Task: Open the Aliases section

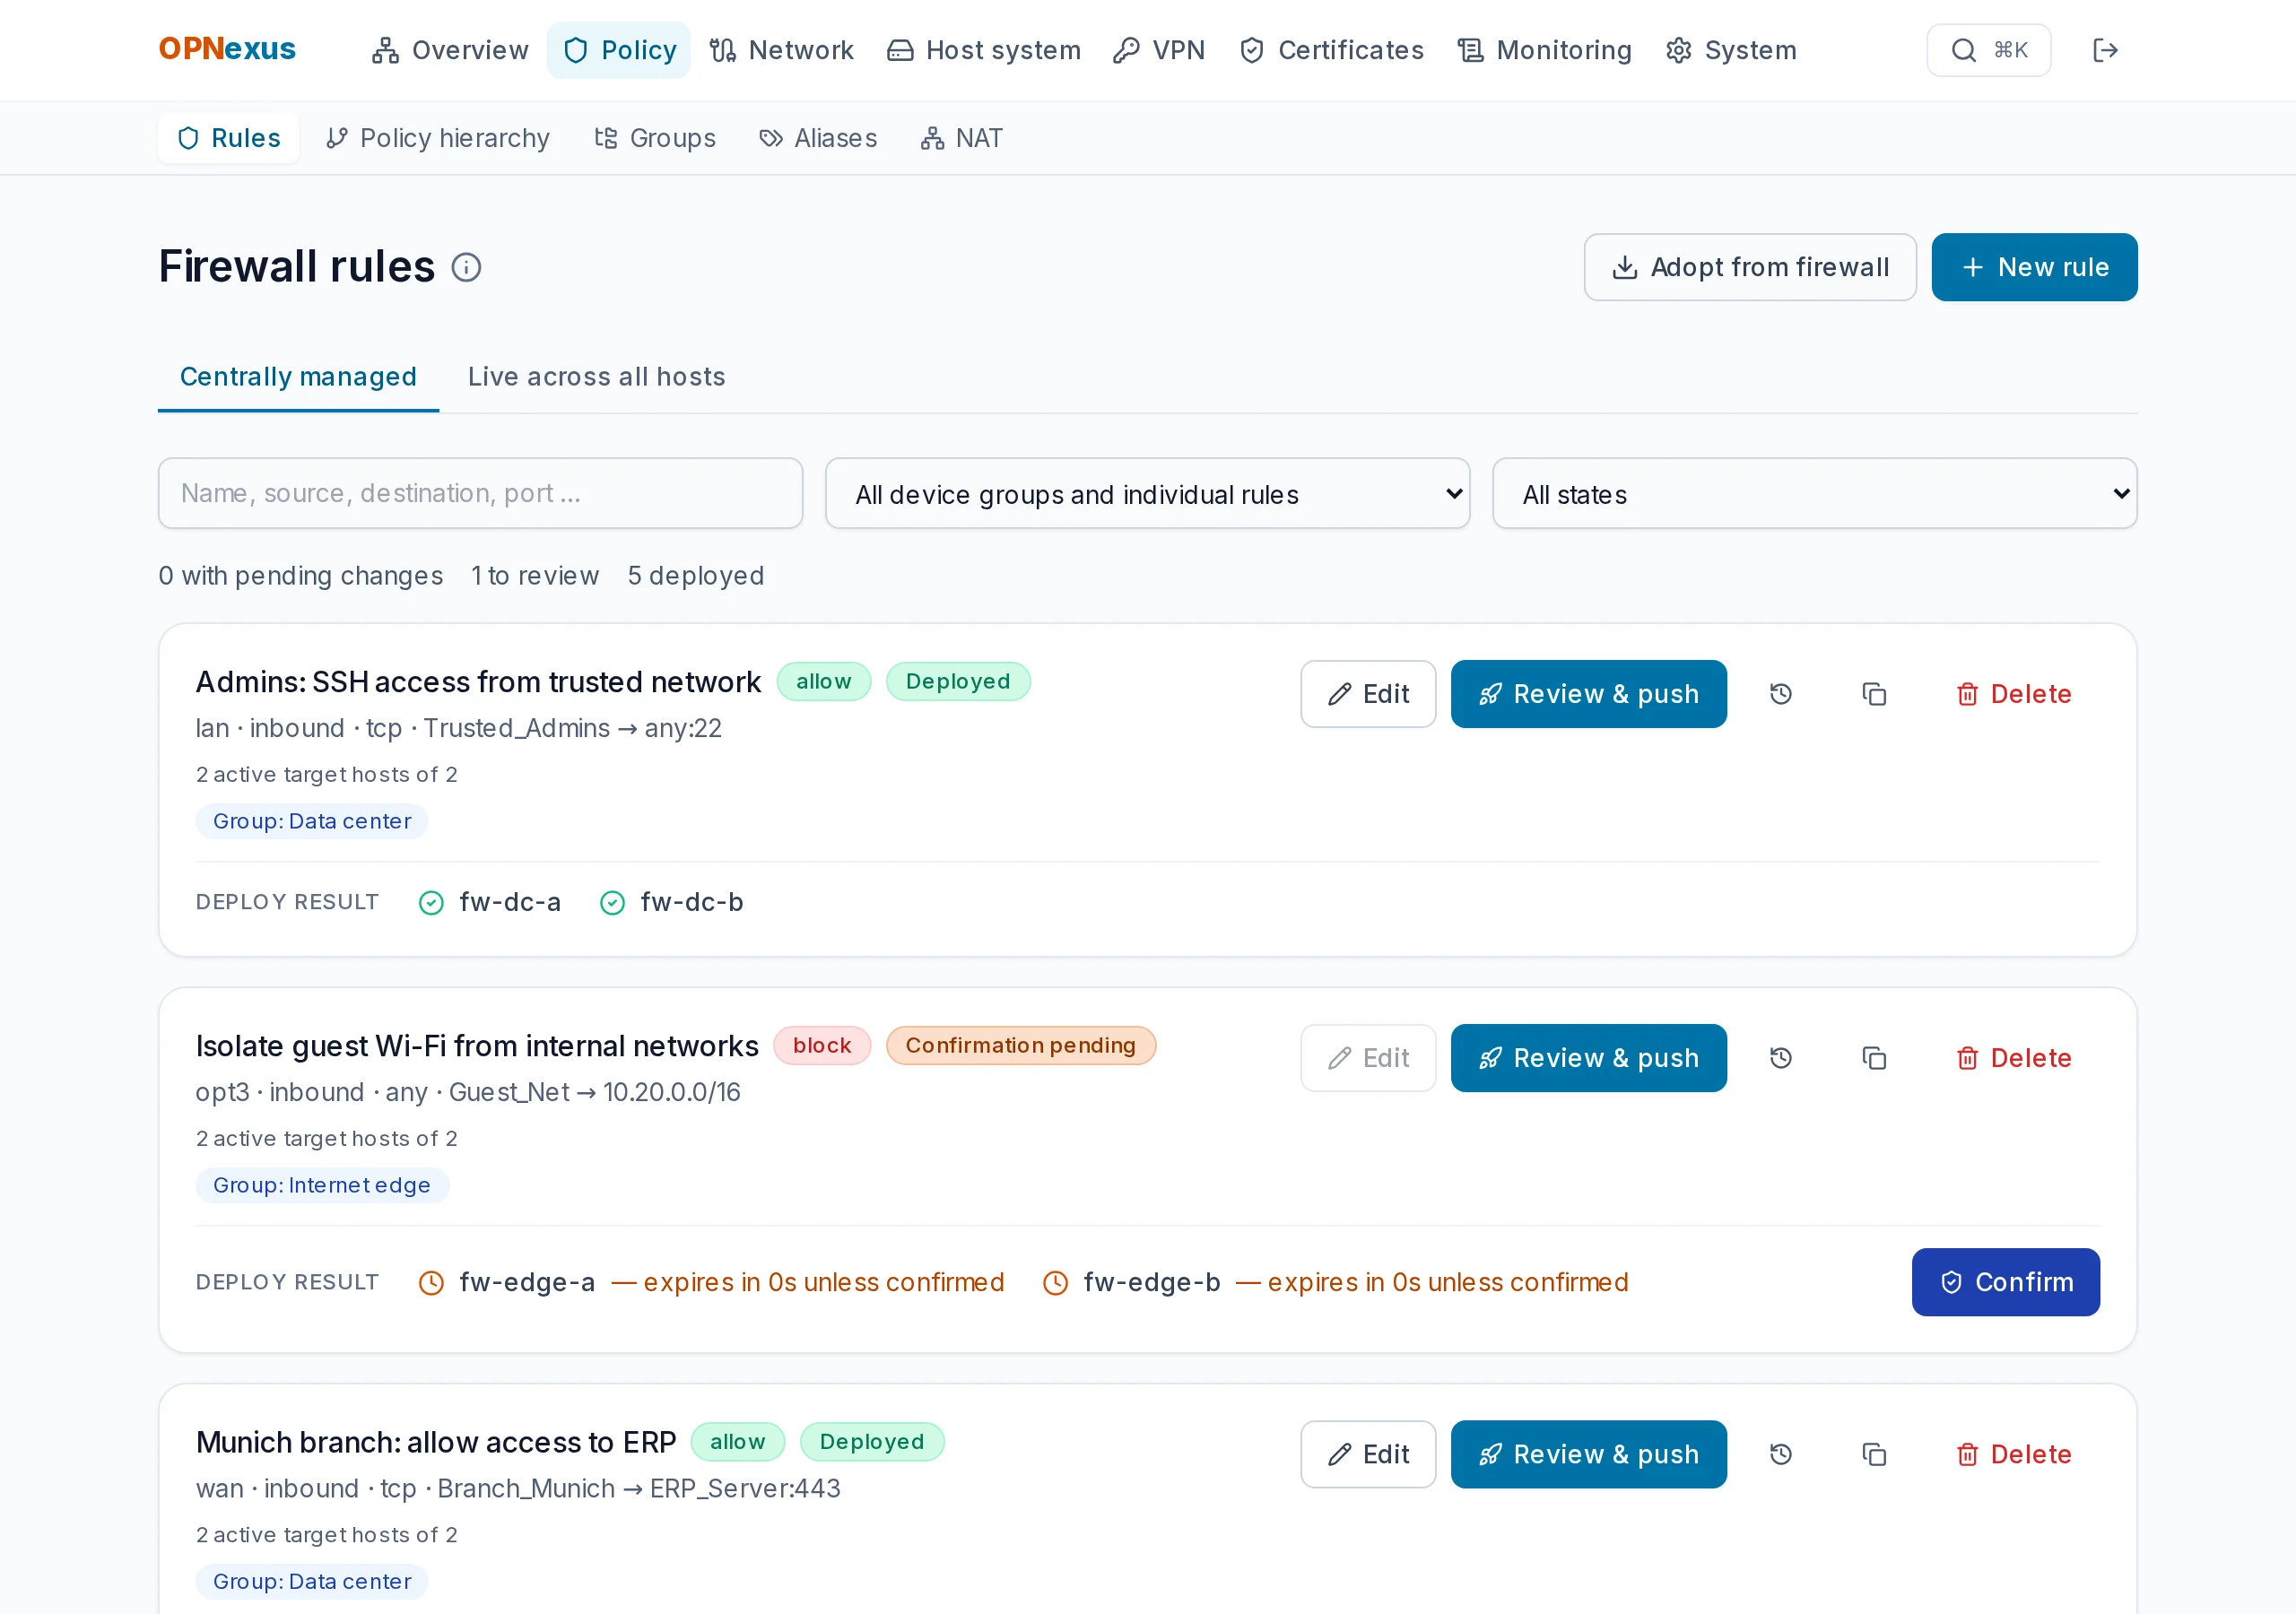Action: coord(818,138)
